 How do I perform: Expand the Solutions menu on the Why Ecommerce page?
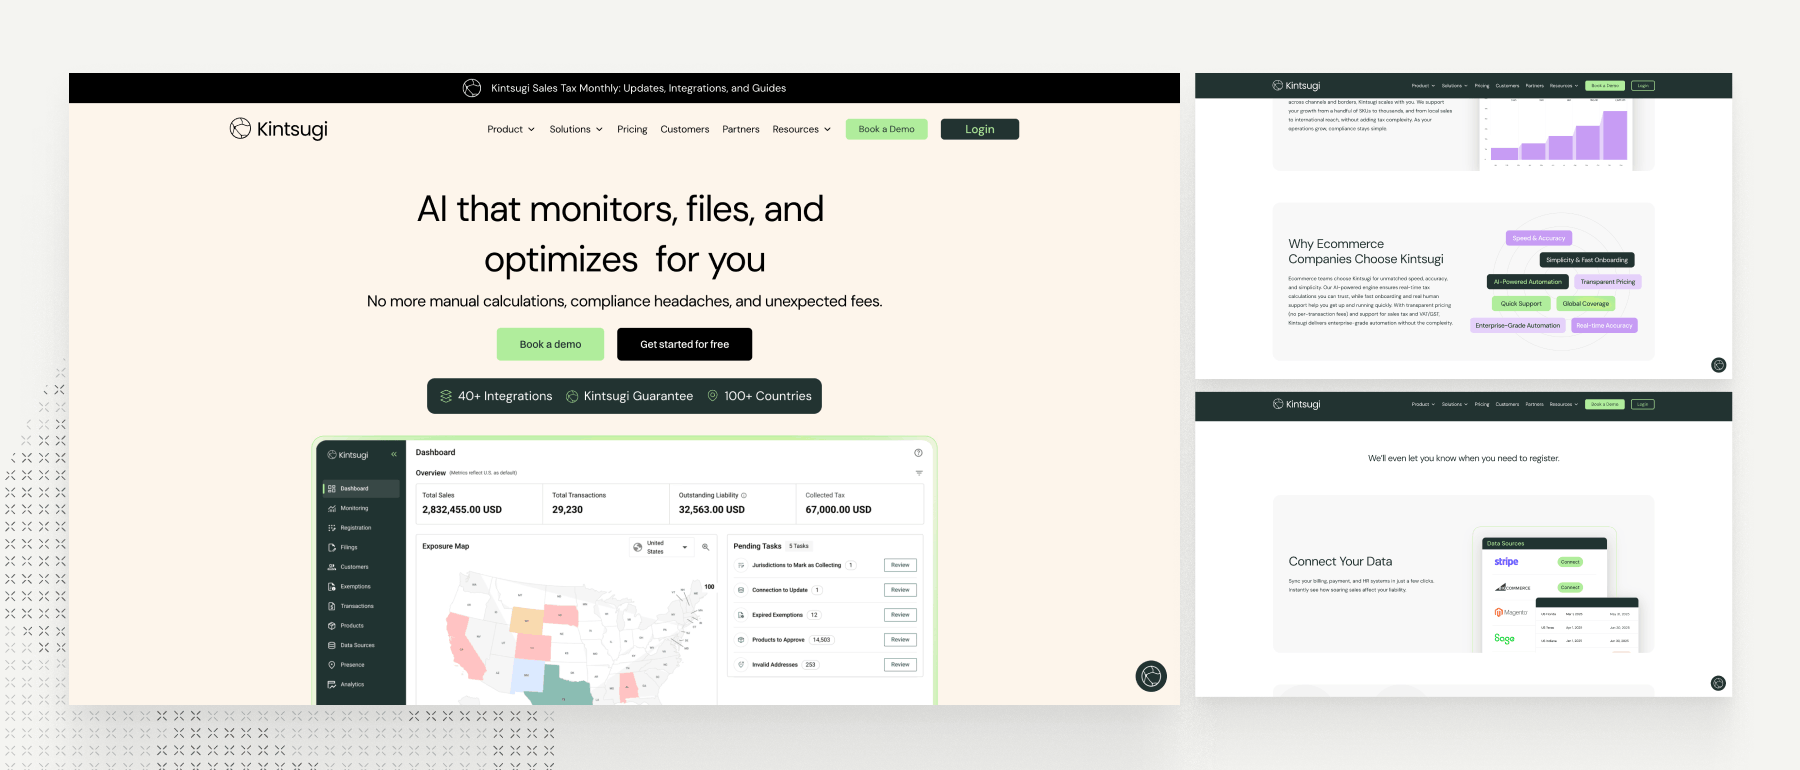[1455, 86]
